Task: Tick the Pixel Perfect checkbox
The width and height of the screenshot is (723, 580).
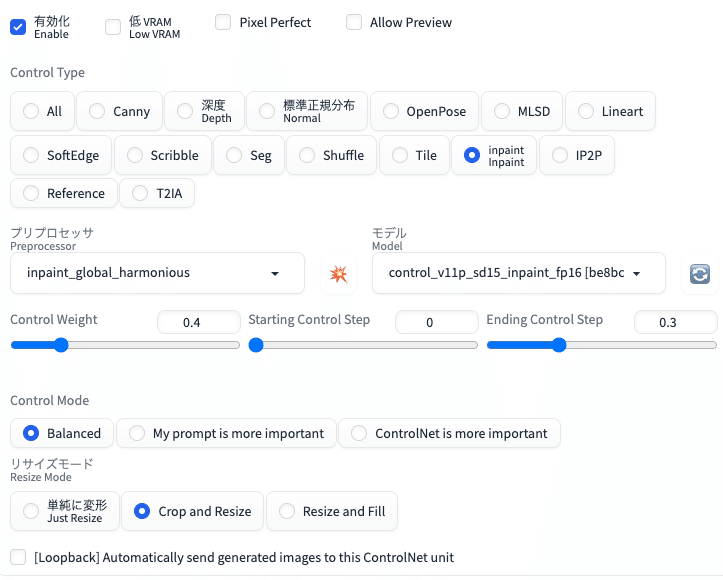Action: [223, 22]
